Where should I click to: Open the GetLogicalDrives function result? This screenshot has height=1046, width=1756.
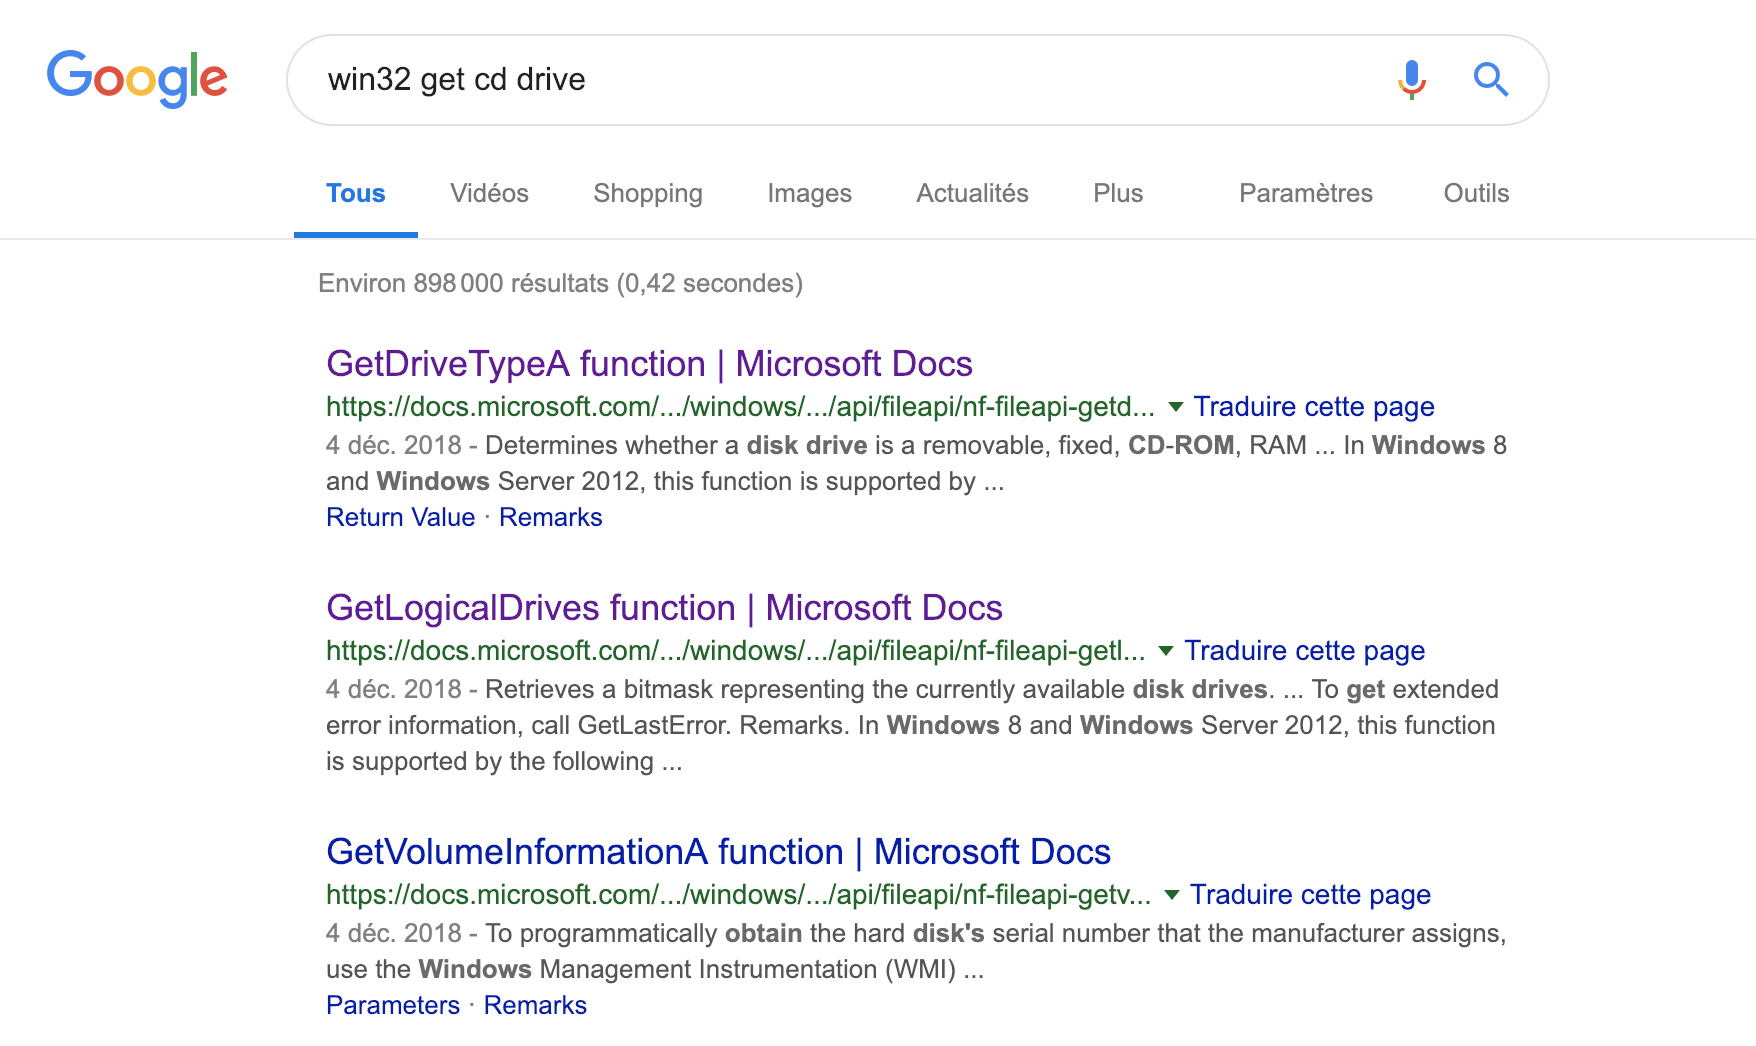click(x=664, y=608)
